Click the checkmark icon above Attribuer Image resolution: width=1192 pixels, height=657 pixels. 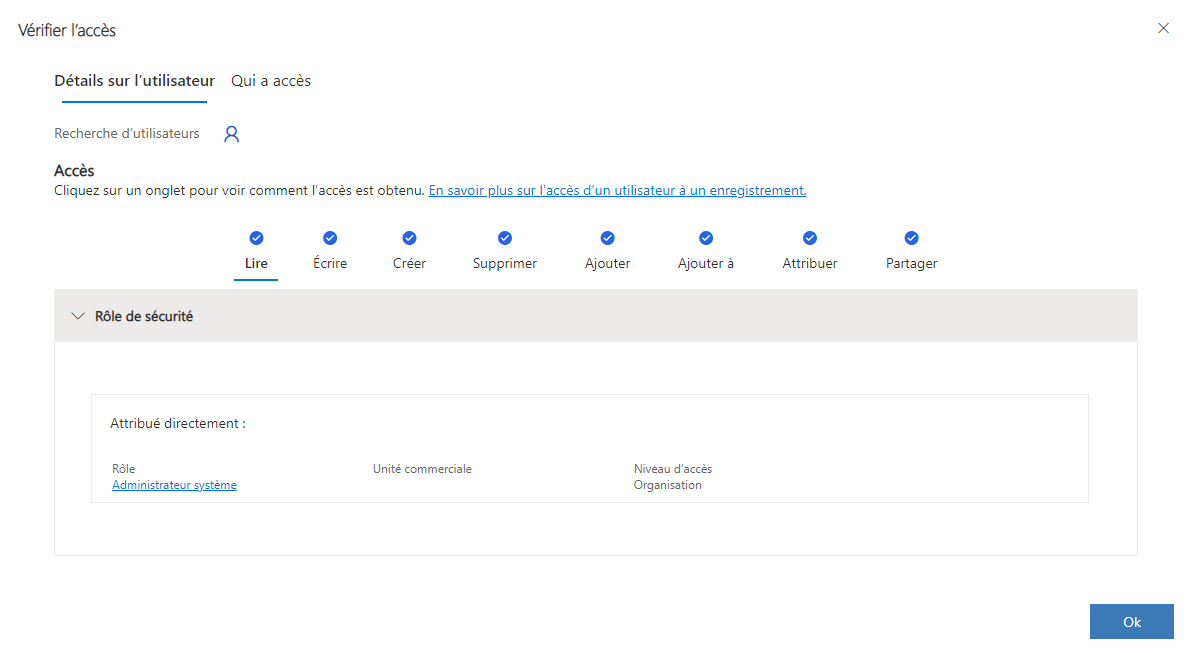click(x=810, y=238)
